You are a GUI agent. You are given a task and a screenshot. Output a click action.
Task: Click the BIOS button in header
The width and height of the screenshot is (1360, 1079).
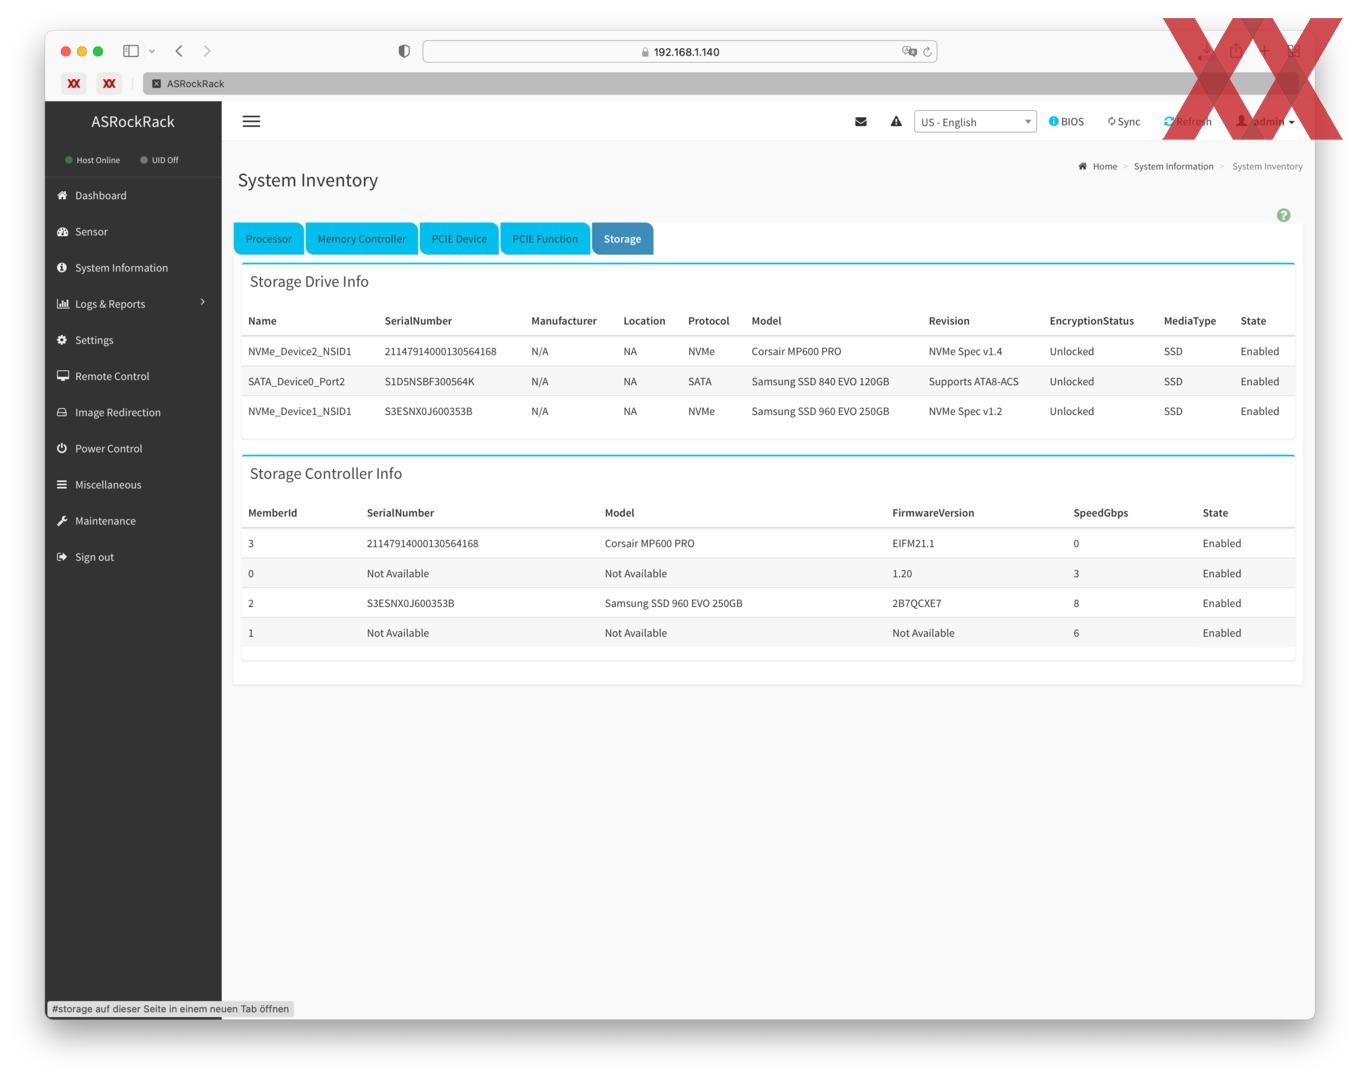[1066, 122]
